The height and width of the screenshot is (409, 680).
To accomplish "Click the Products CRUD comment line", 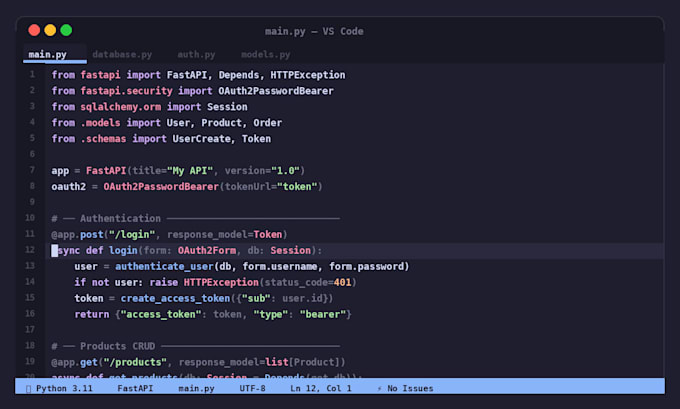I will coord(195,346).
